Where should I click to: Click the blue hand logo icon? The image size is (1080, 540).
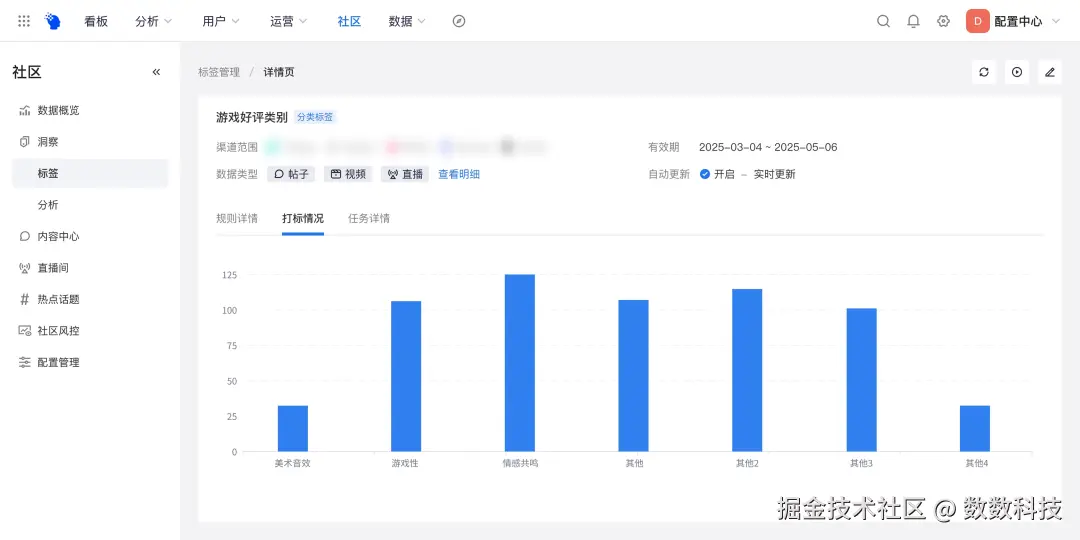click(53, 21)
